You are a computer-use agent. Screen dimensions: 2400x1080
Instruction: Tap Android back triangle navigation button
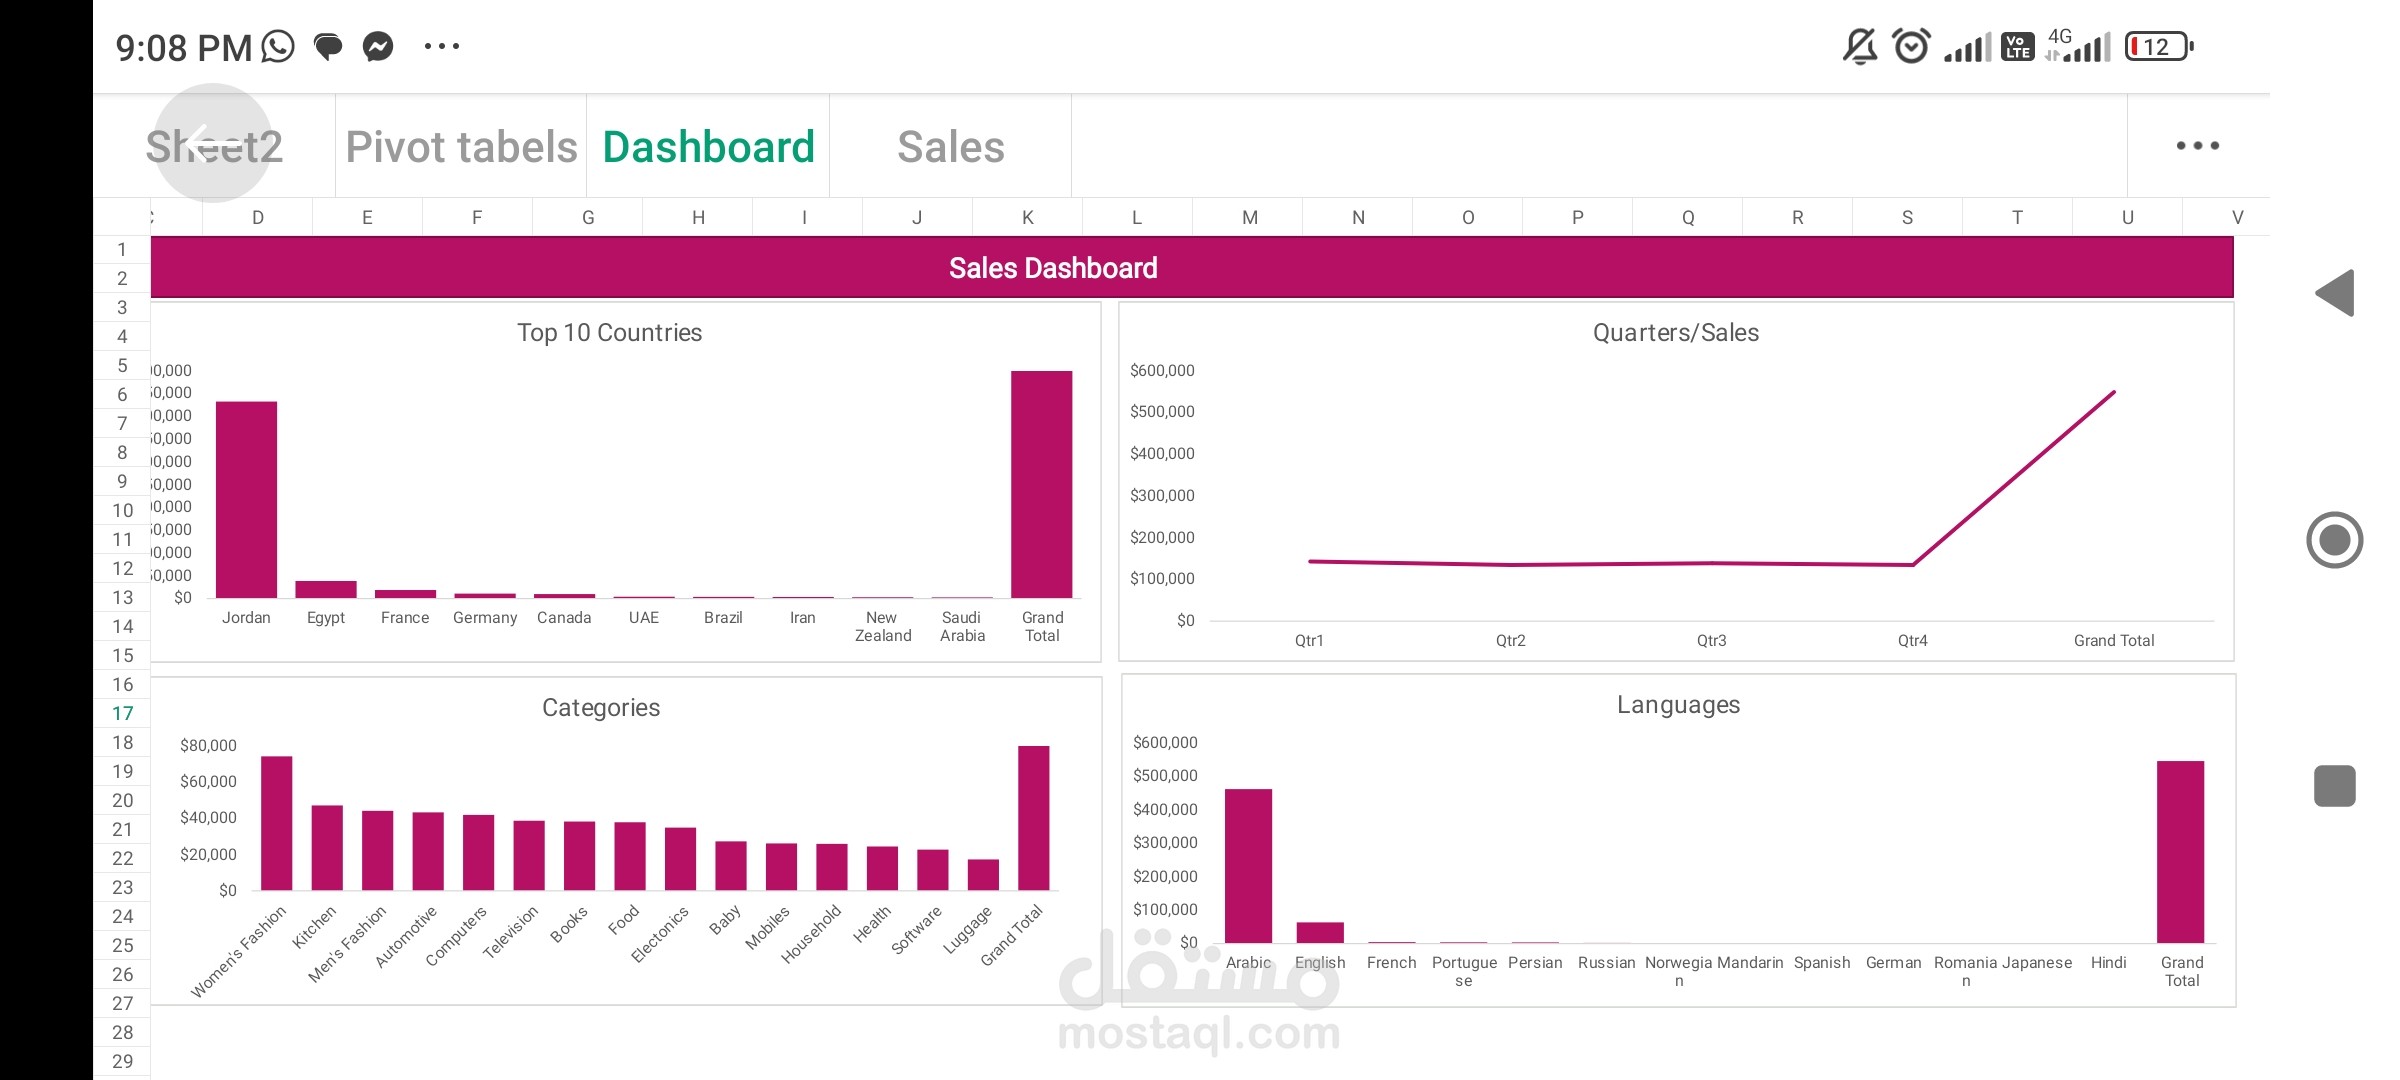click(2335, 293)
